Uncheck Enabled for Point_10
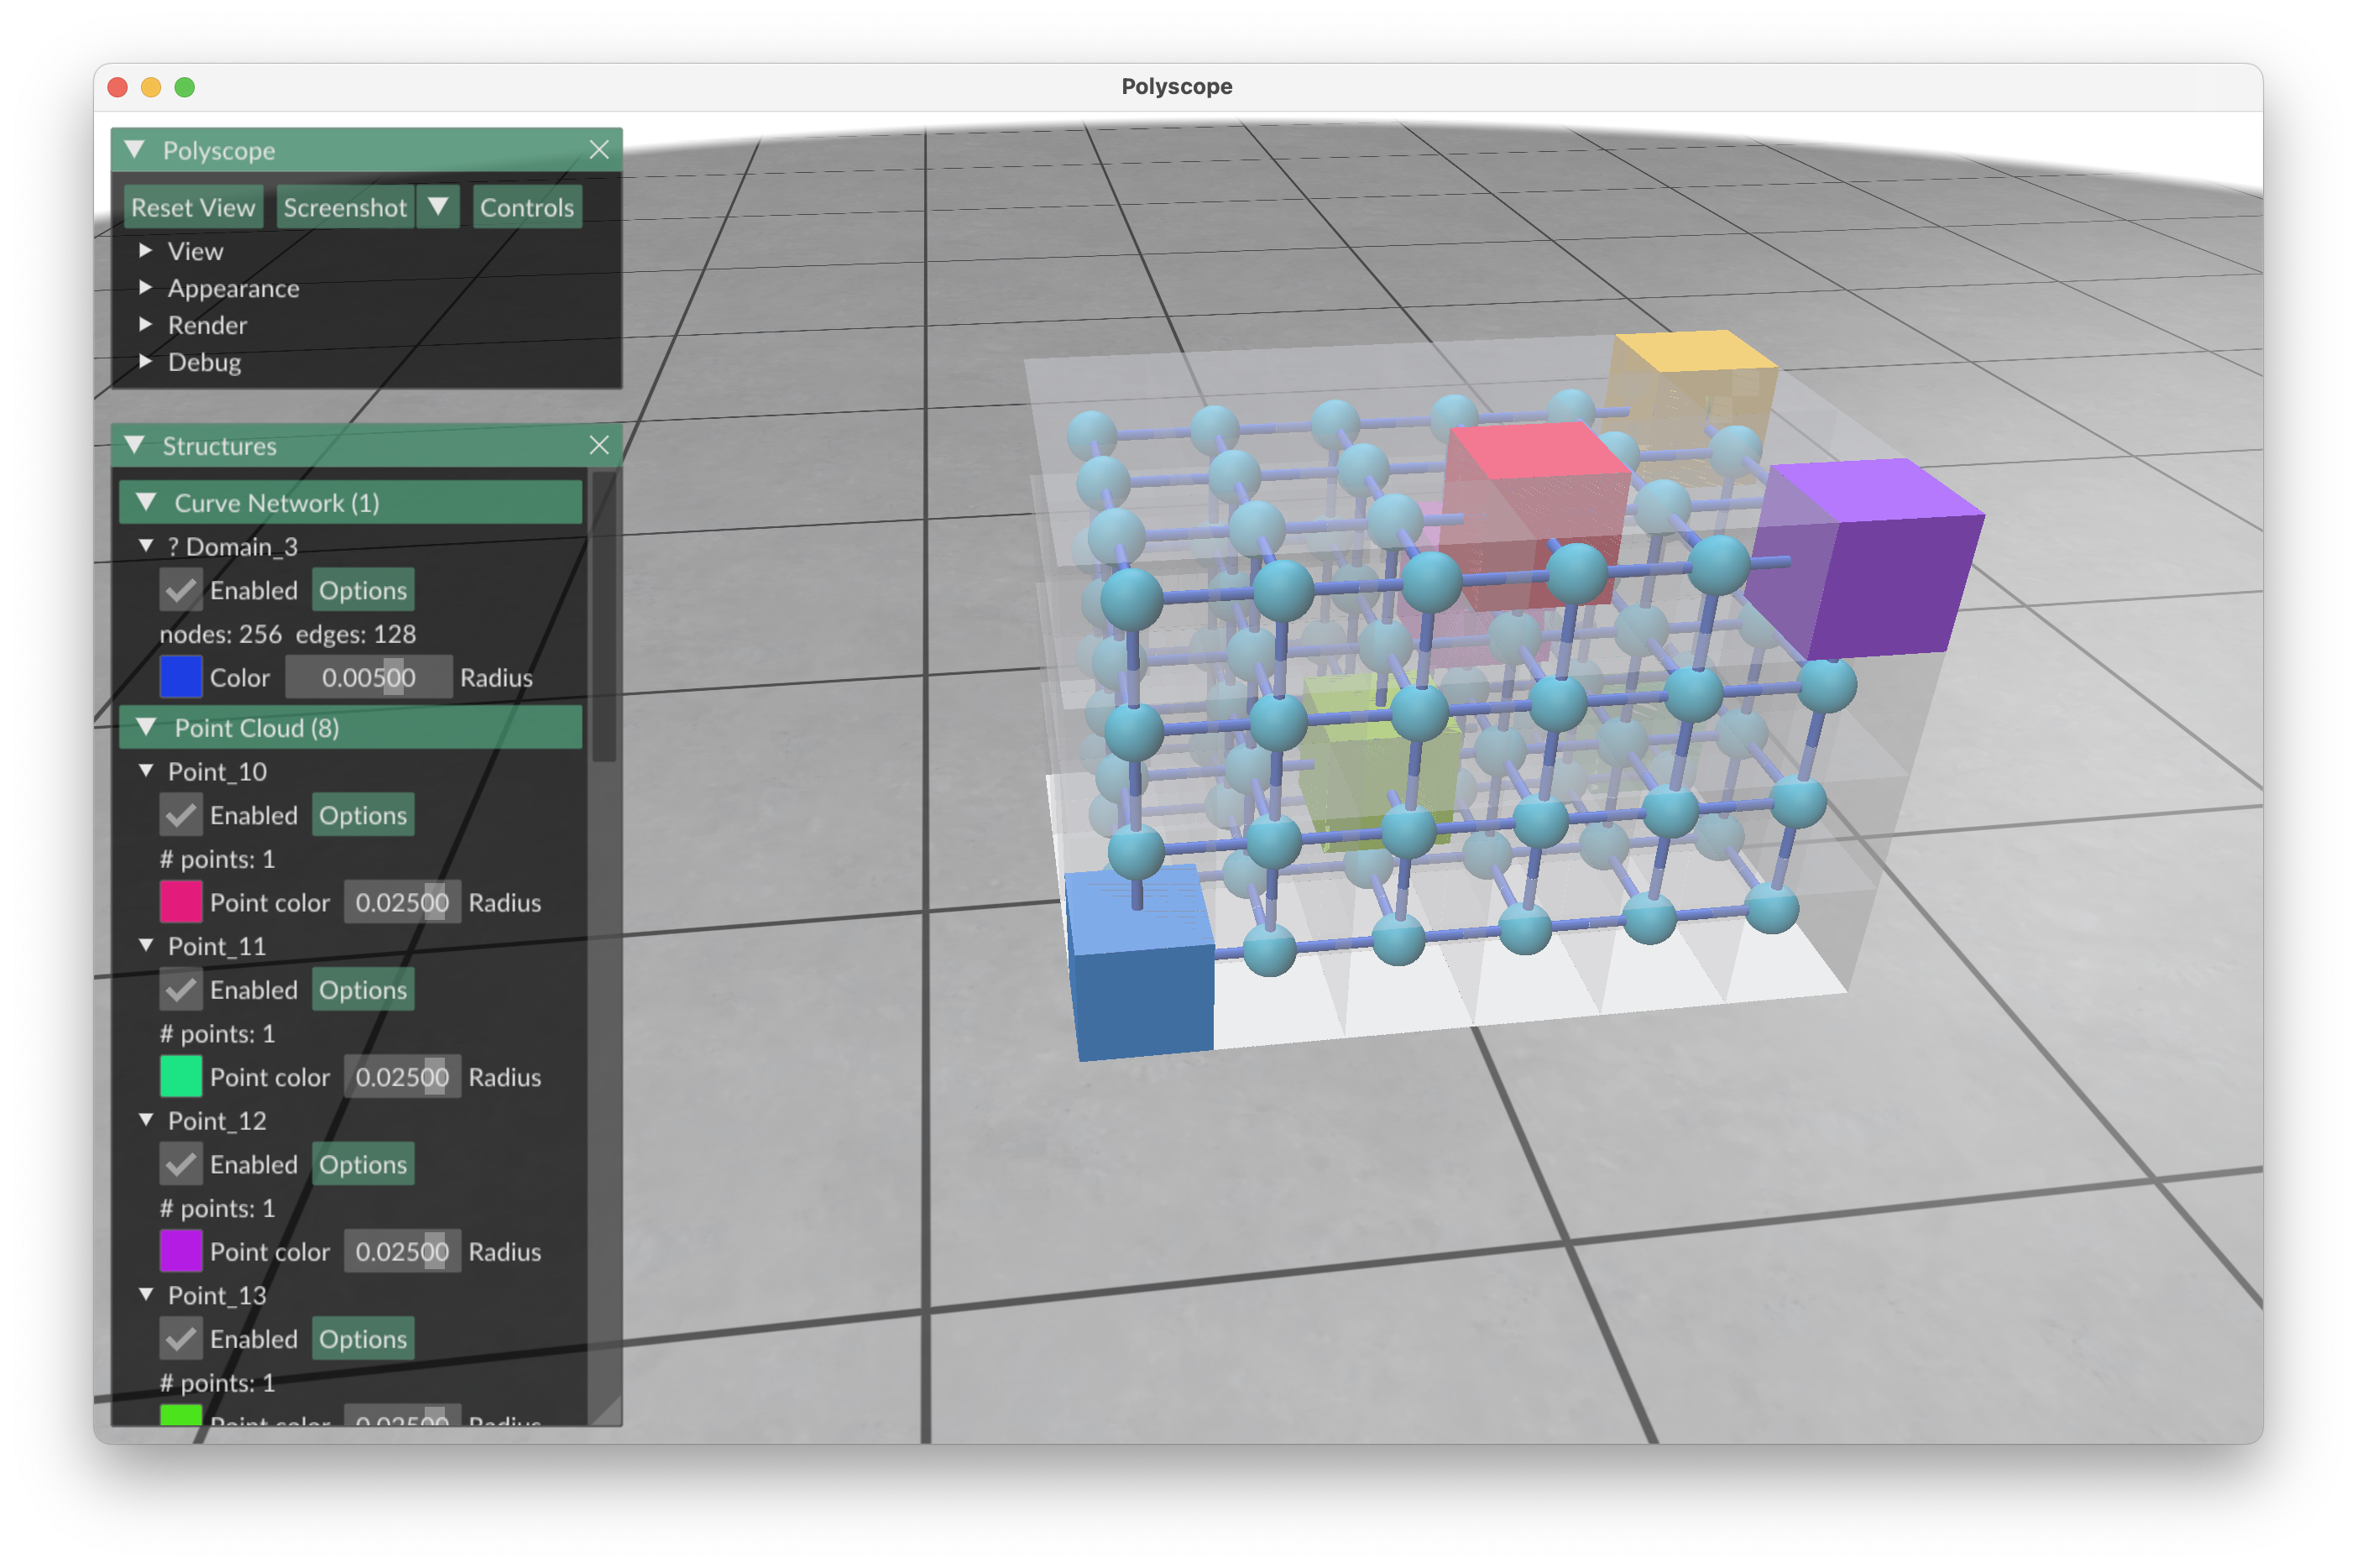 181,815
